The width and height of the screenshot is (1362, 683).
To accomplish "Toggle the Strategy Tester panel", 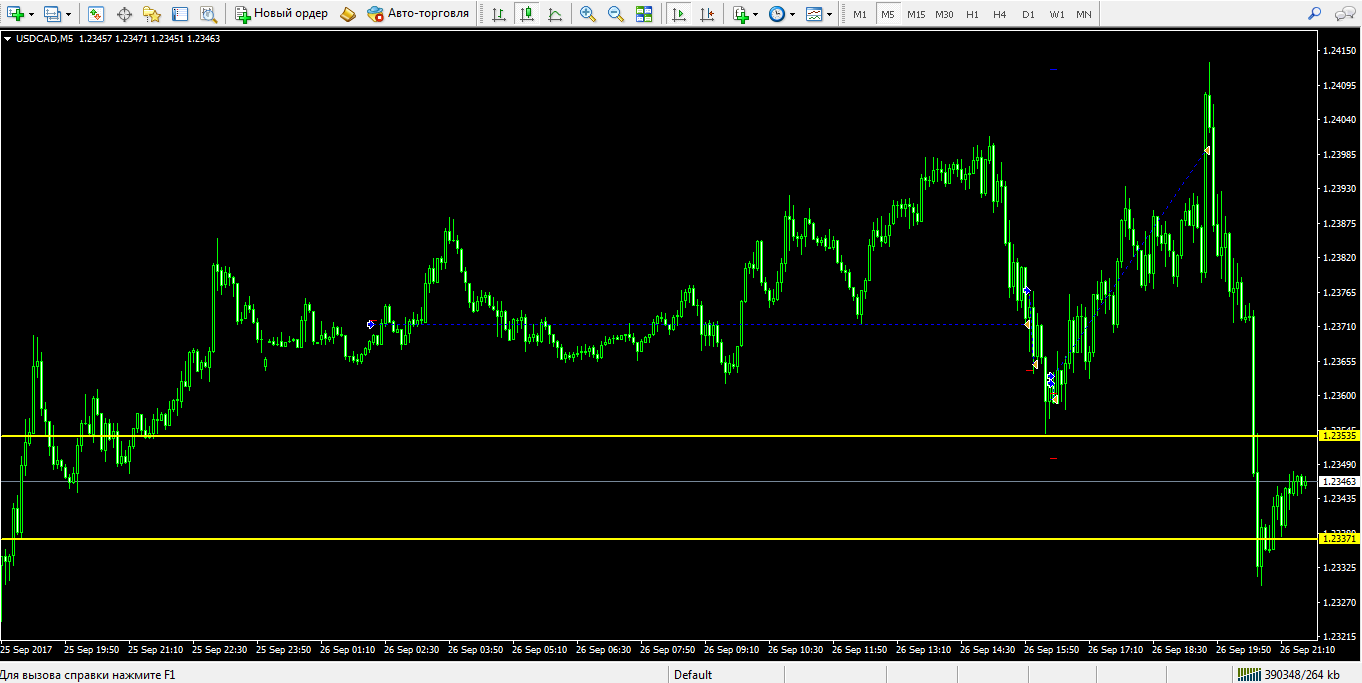I will 208,14.
